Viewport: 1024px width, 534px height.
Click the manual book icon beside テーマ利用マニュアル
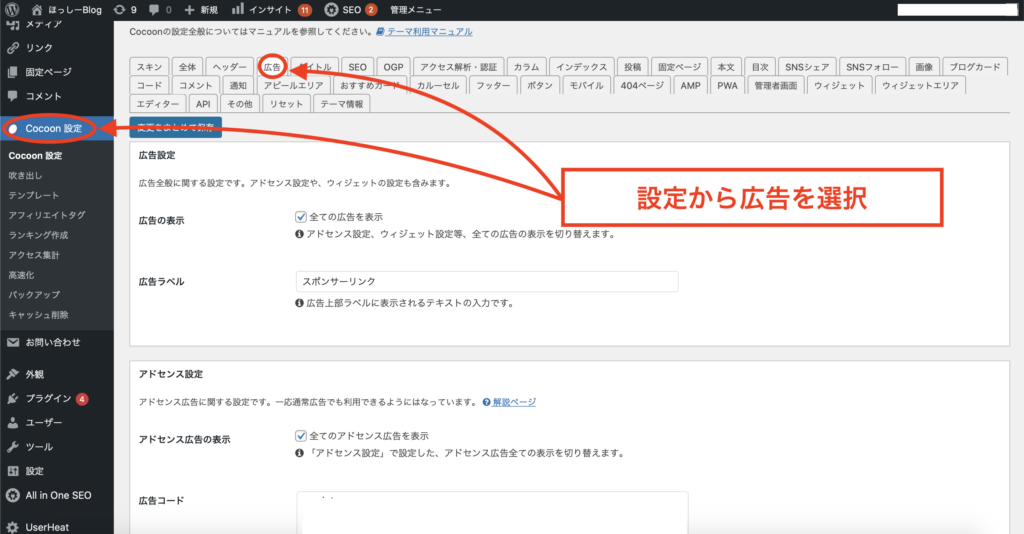pos(380,31)
